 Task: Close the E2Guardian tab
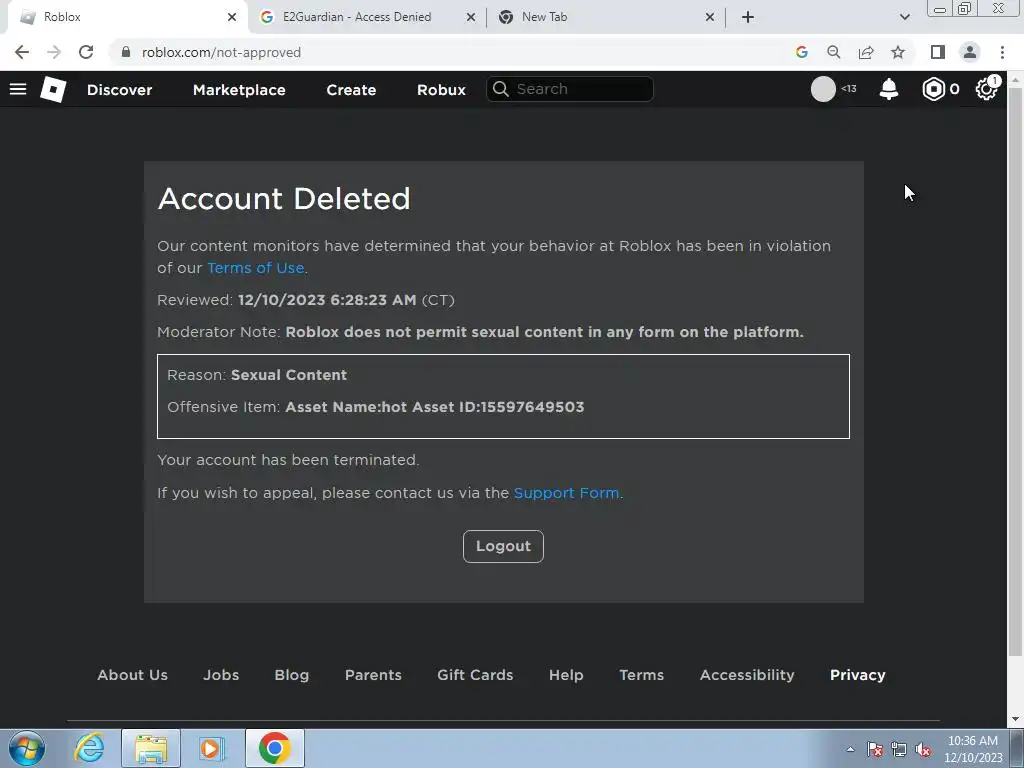tap(470, 17)
